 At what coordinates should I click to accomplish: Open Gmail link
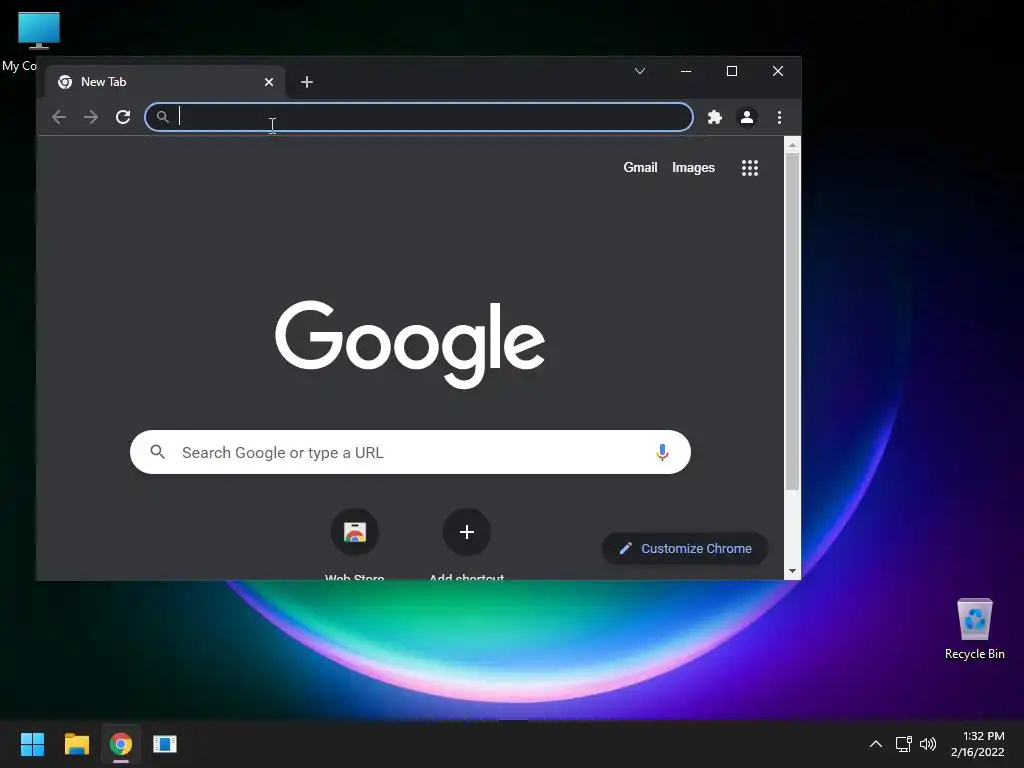[x=640, y=168]
